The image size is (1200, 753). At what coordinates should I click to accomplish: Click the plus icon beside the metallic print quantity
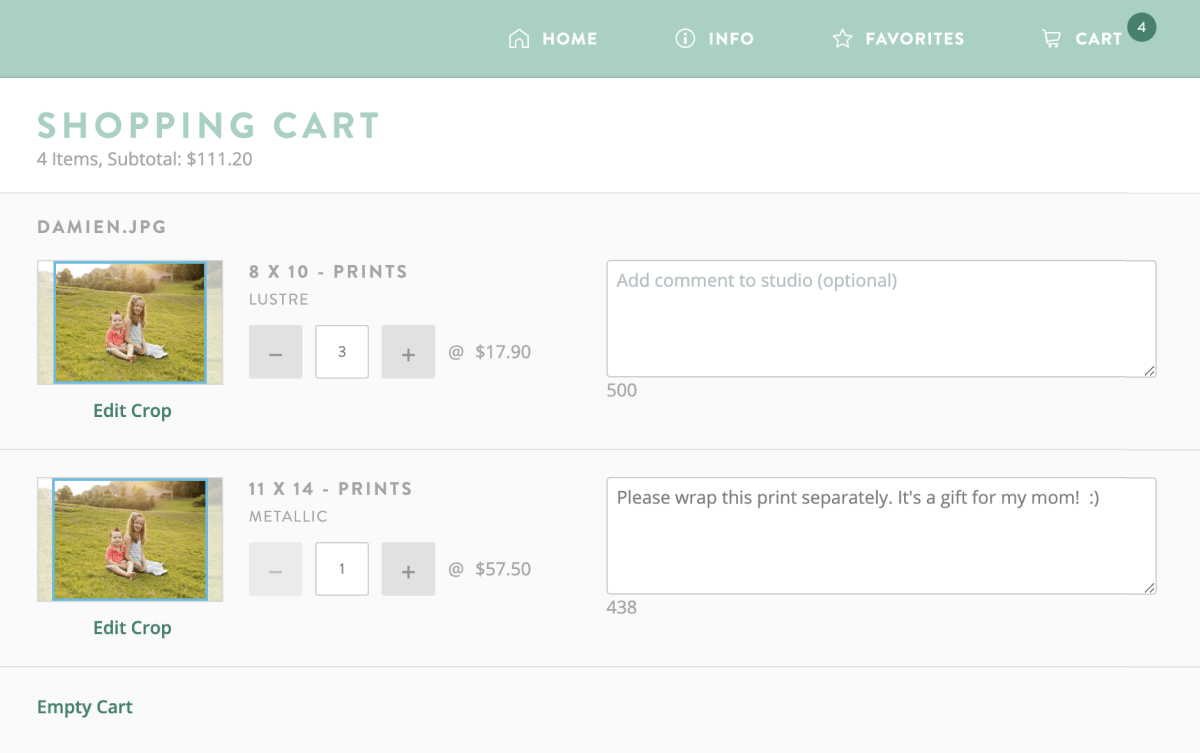pos(408,568)
